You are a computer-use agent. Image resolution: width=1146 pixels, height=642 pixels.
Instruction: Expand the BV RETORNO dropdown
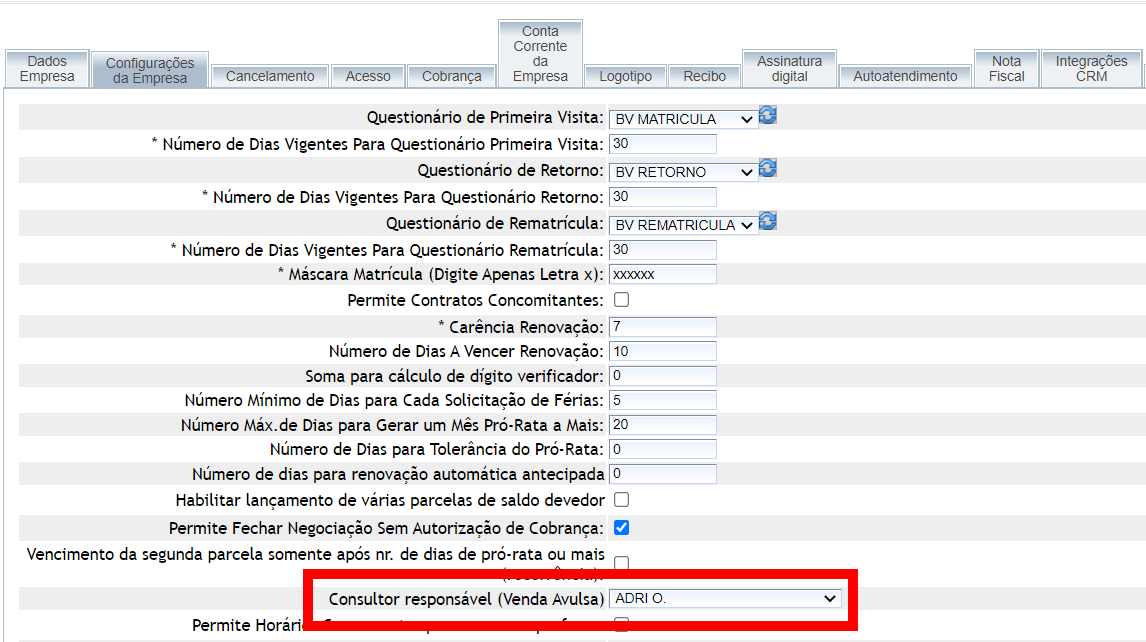(x=684, y=172)
